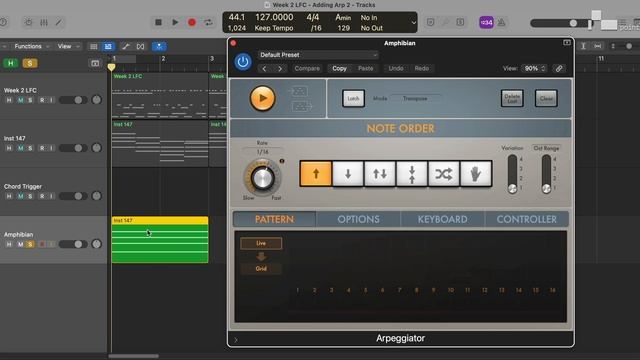Viewport: 640px width, 360px height.
Task: Show automation with the curve icon
Action: [126, 47]
